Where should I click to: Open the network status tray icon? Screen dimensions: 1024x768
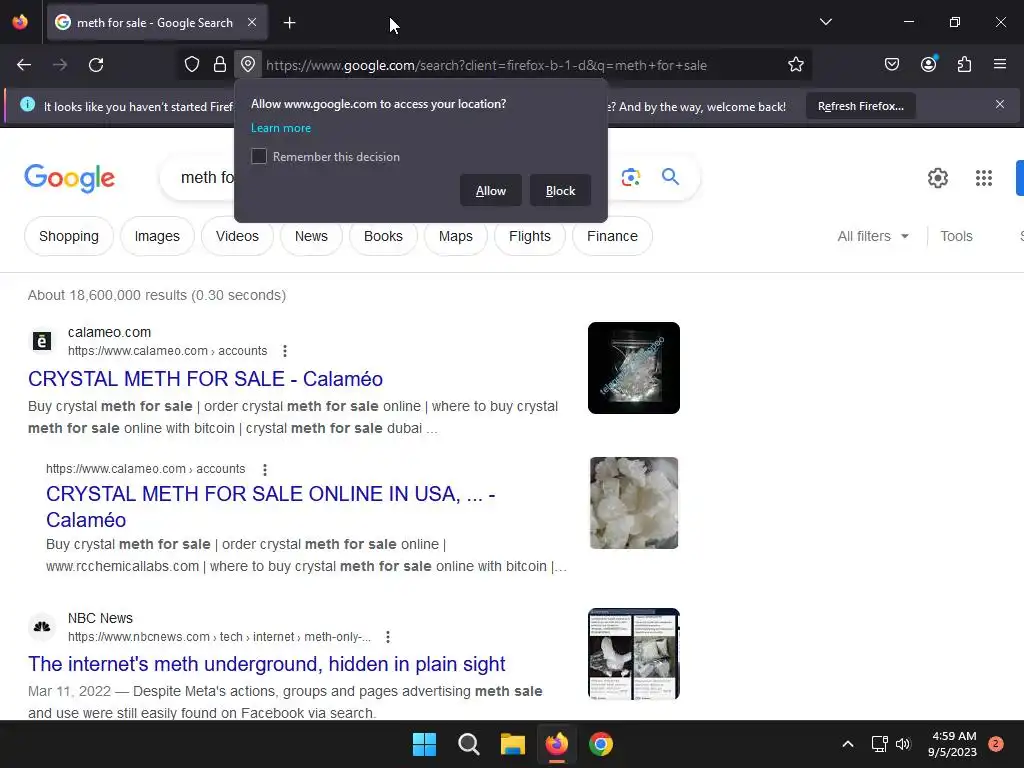(x=879, y=744)
